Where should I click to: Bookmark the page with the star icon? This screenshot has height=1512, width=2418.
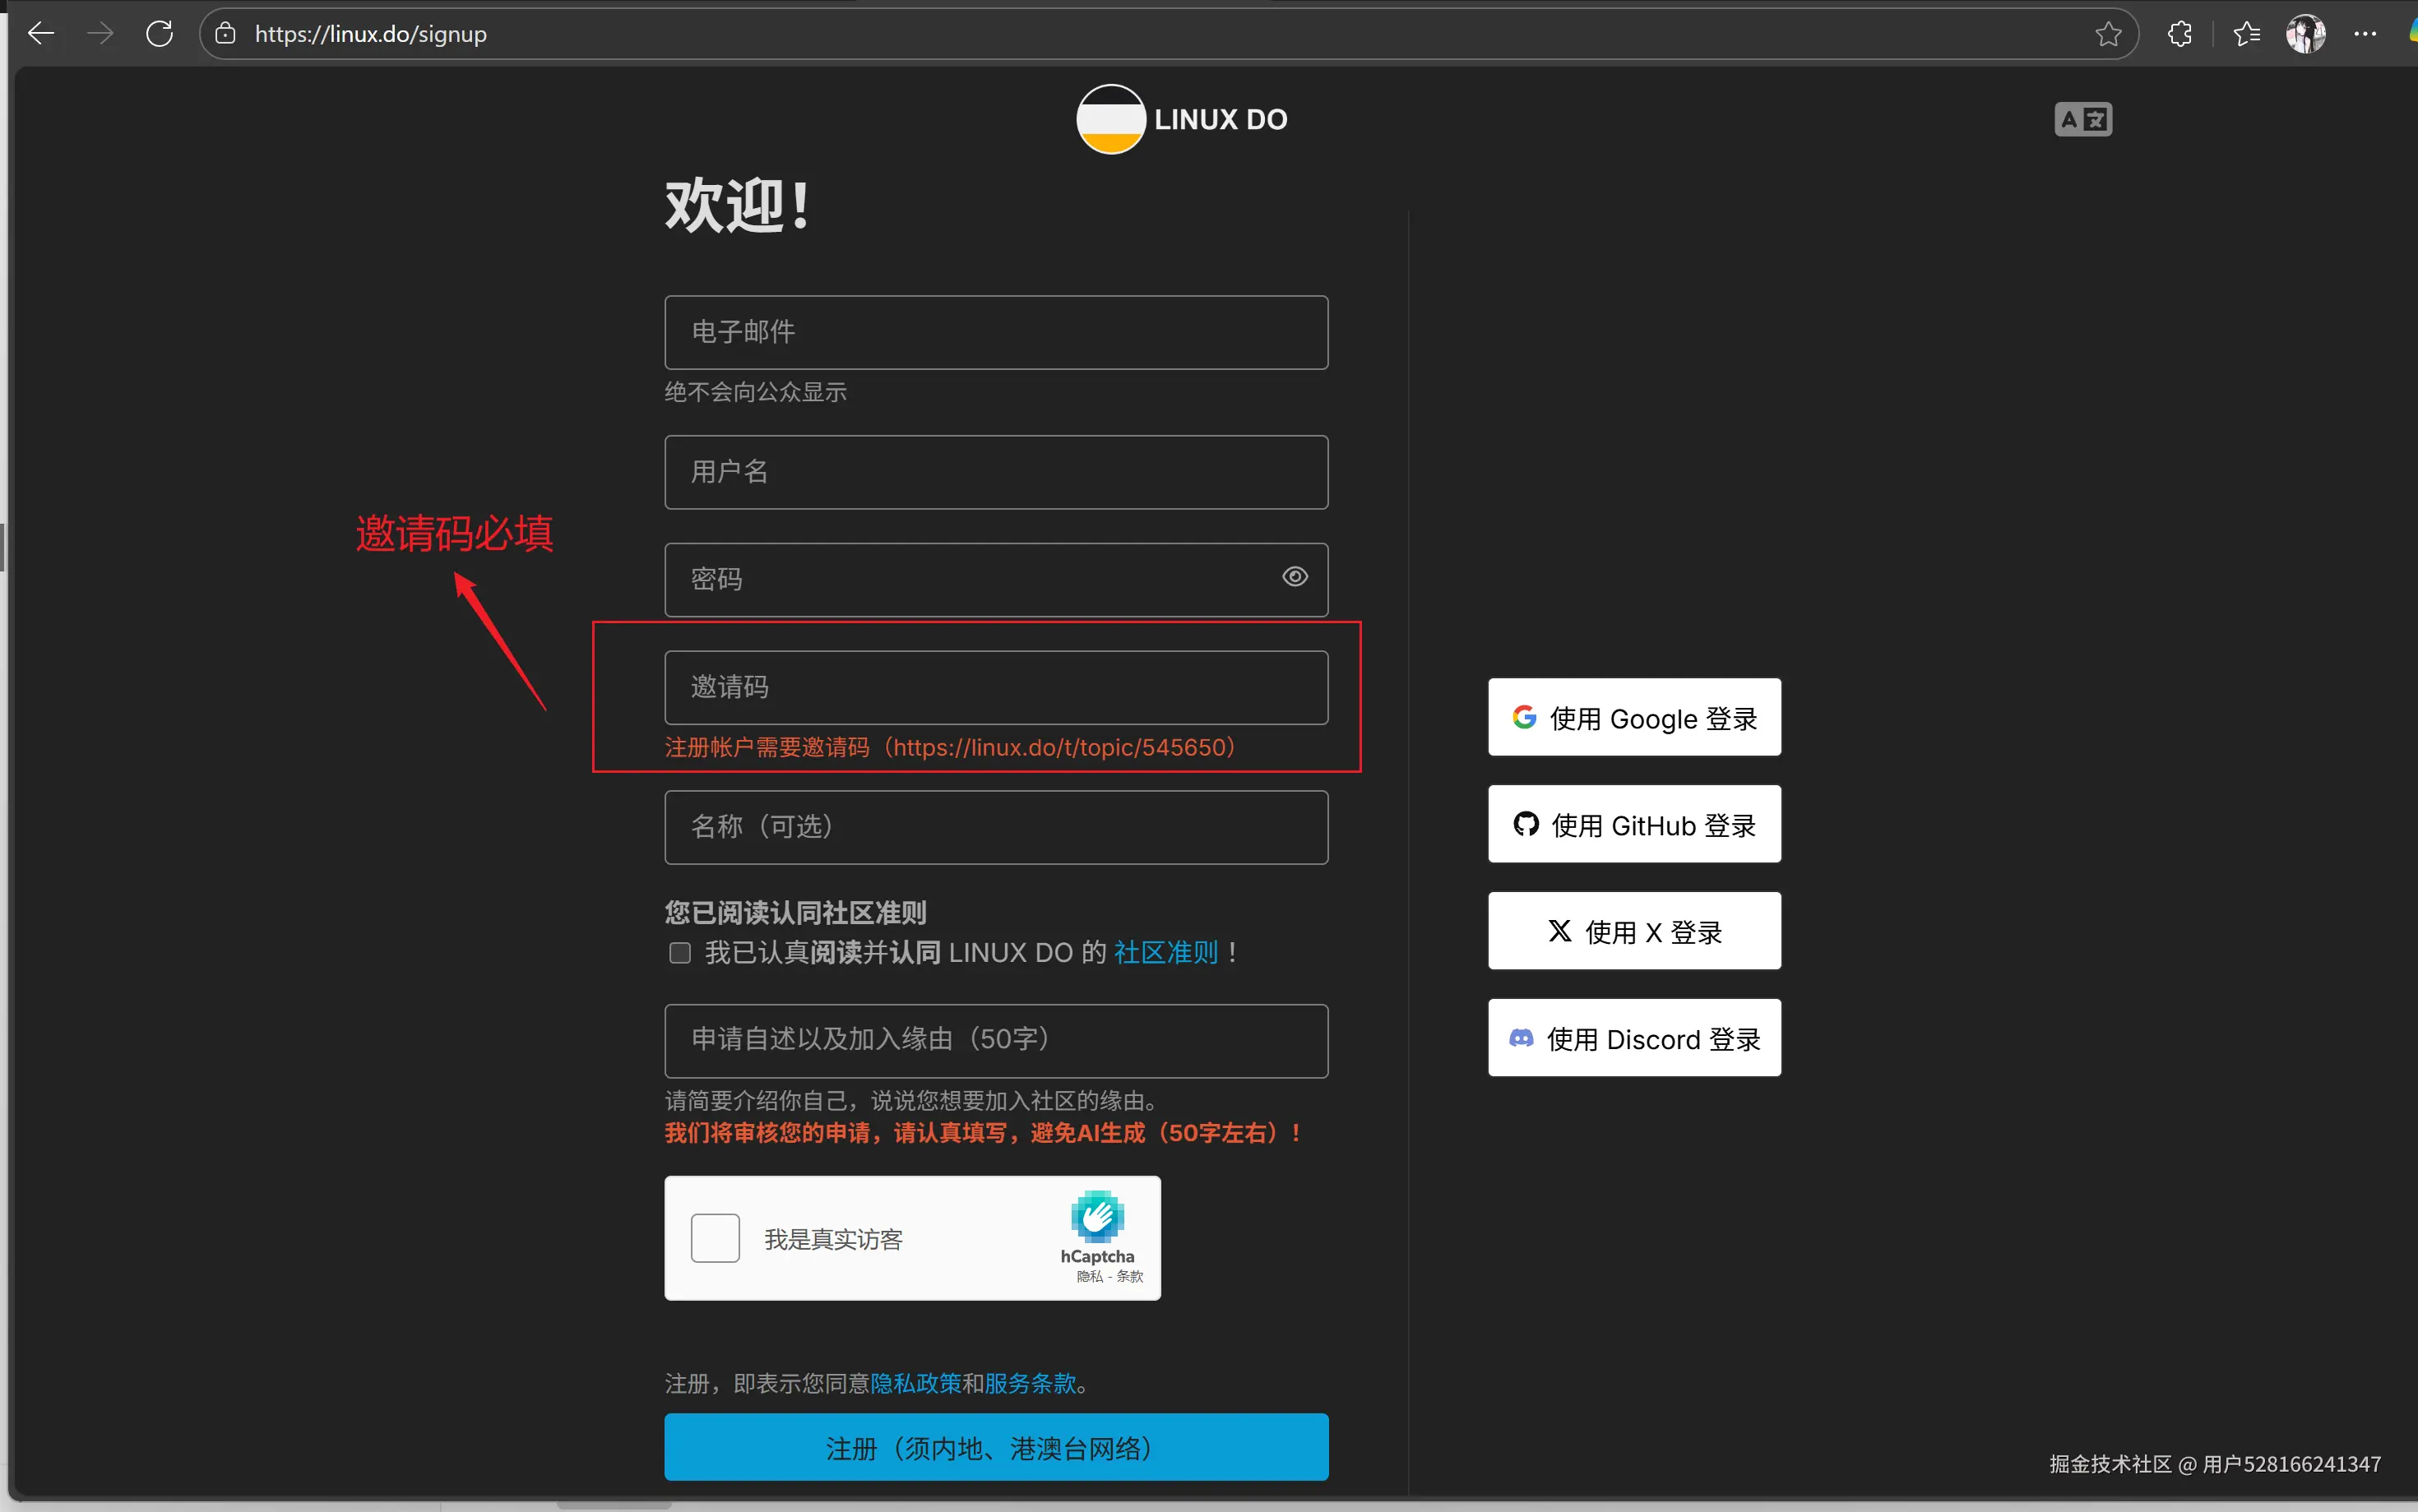(x=2108, y=34)
